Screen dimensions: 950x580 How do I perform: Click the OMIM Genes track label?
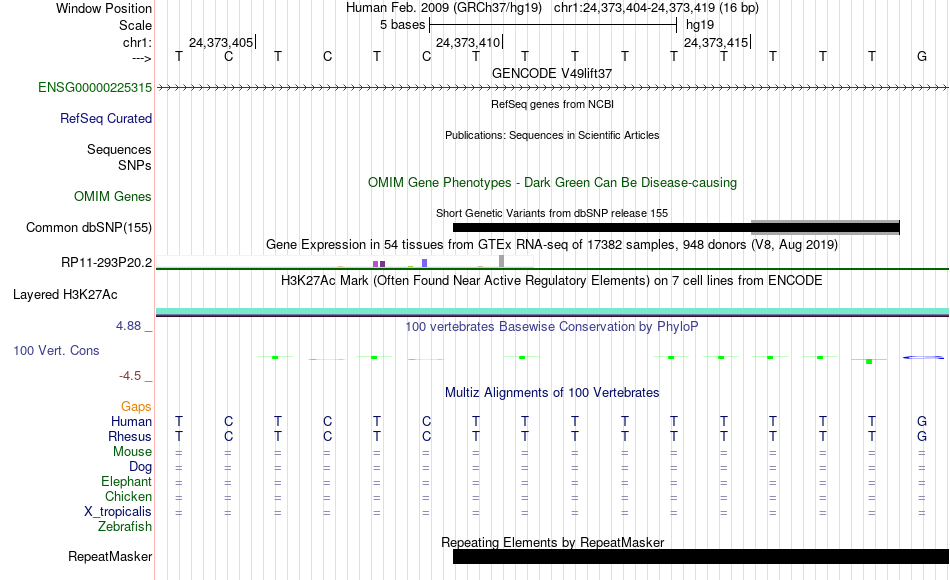pos(113,197)
